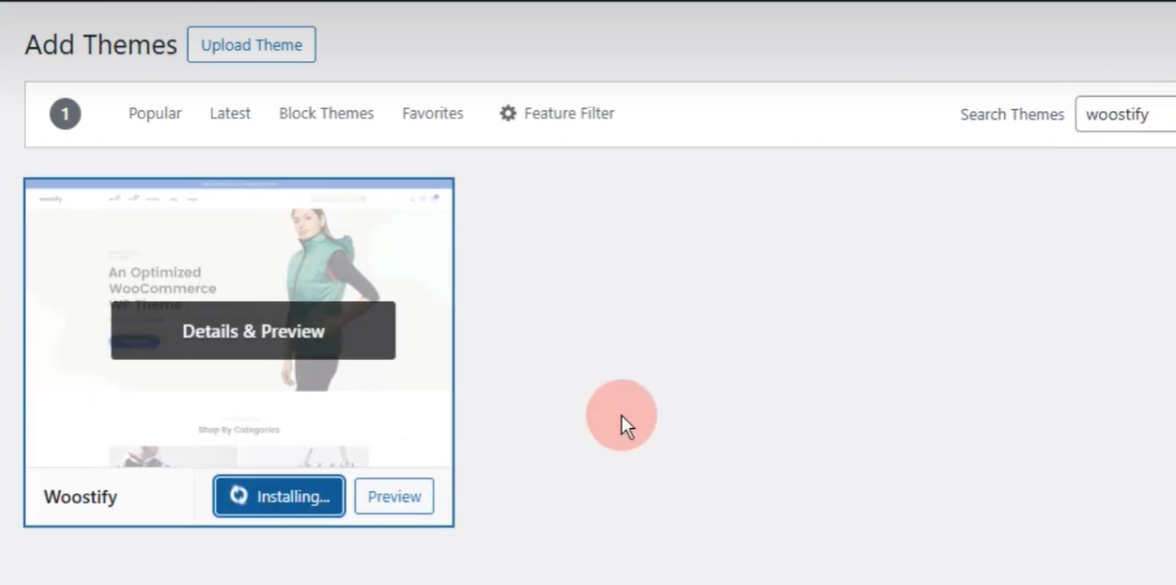Select the Block Themes tab
The height and width of the screenshot is (585, 1176).
pos(326,114)
